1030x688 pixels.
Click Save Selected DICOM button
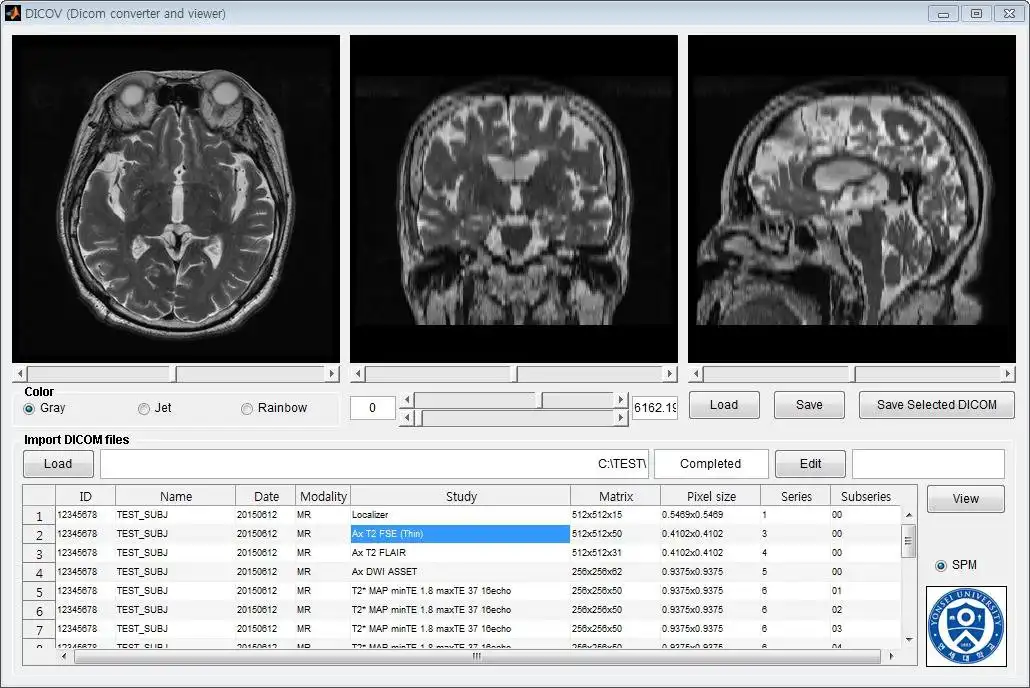click(937, 405)
